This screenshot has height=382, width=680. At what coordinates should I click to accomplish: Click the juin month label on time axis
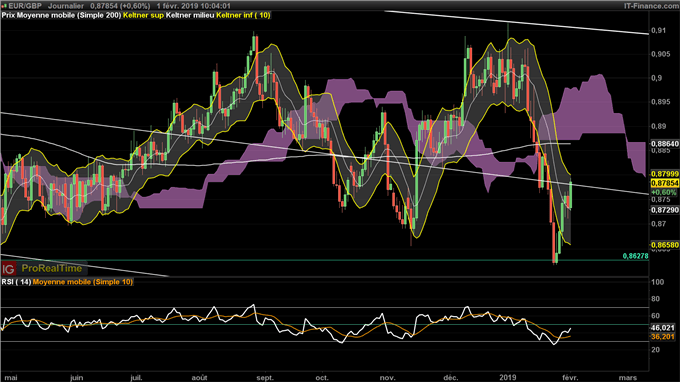(x=76, y=378)
